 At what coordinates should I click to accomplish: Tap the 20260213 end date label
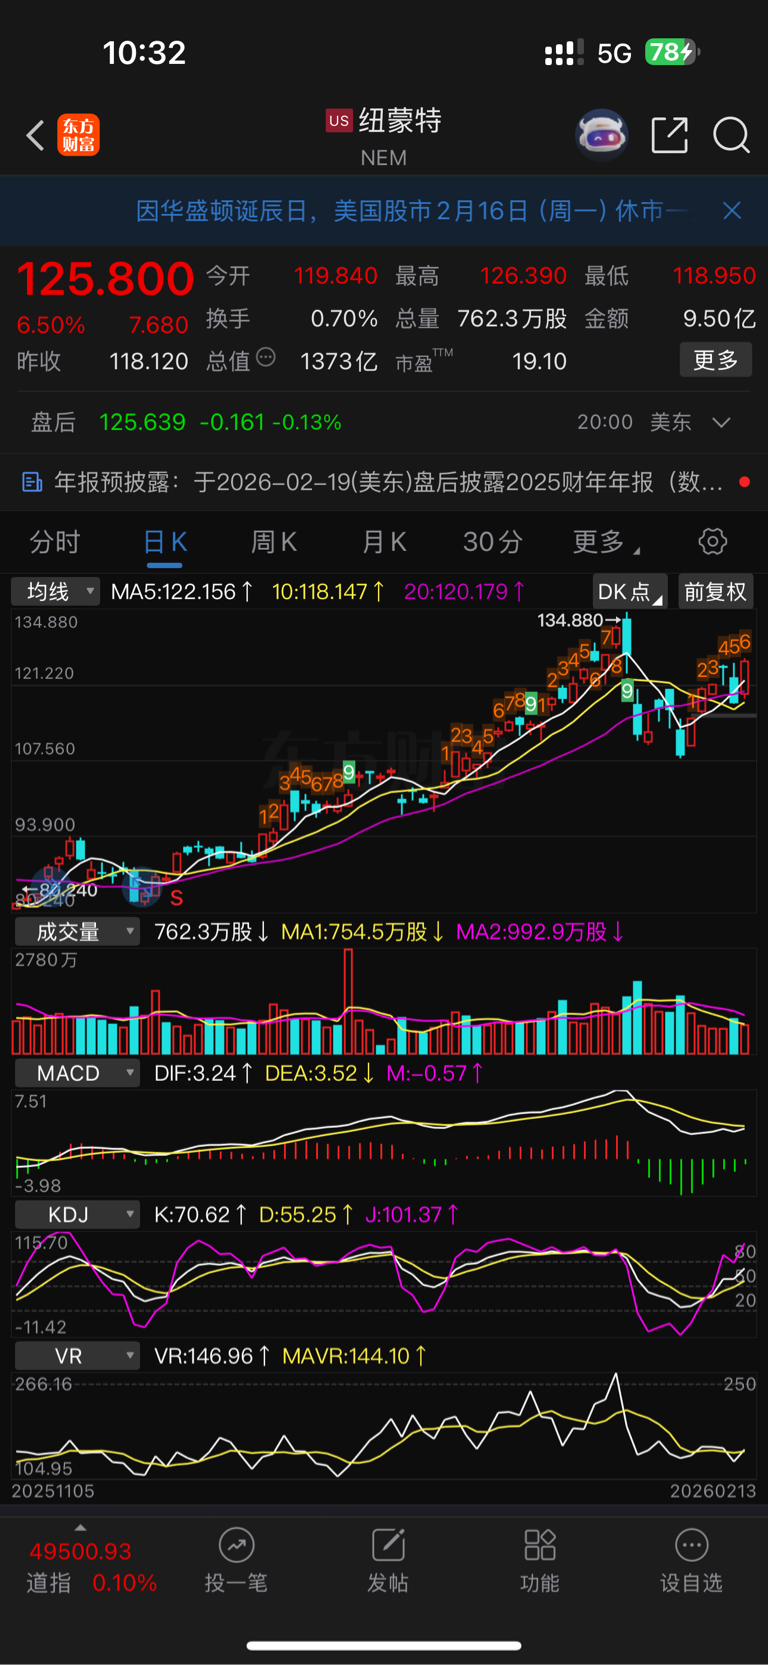click(713, 1491)
